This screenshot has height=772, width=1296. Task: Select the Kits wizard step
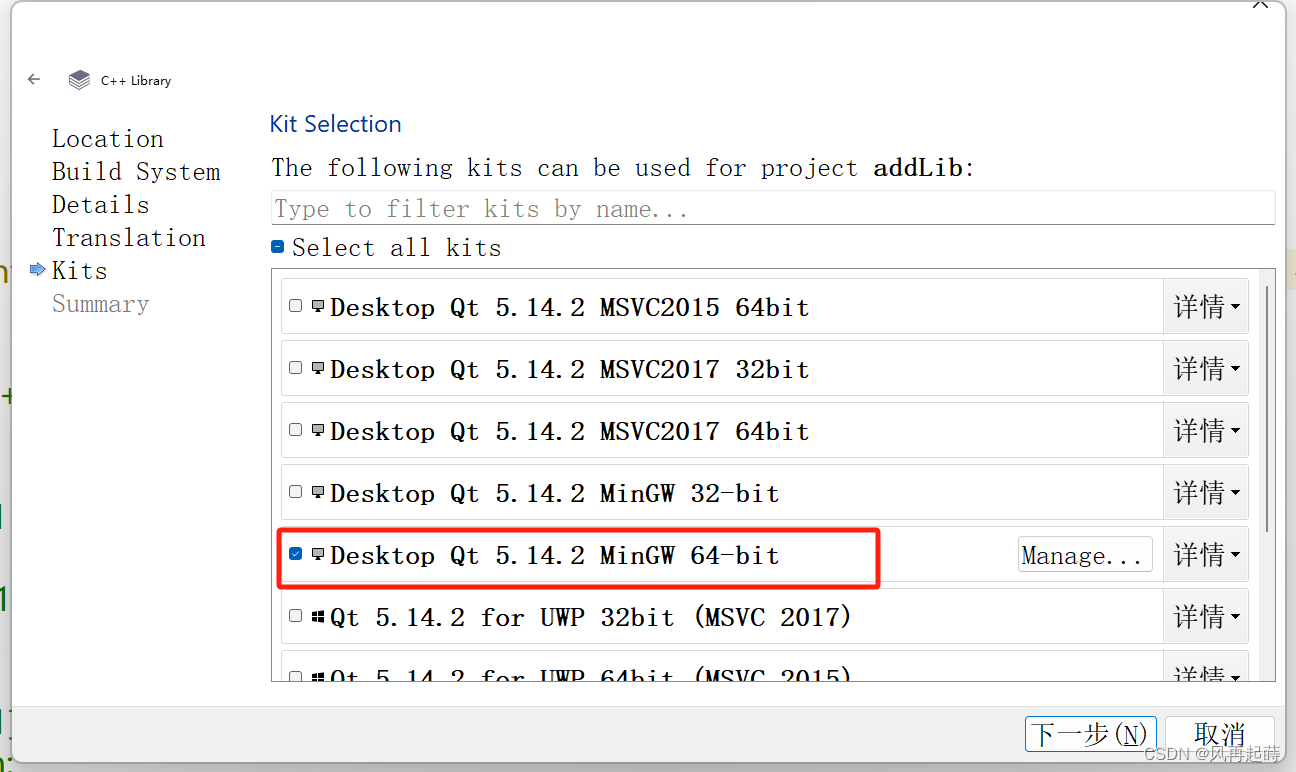tap(80, 271)
